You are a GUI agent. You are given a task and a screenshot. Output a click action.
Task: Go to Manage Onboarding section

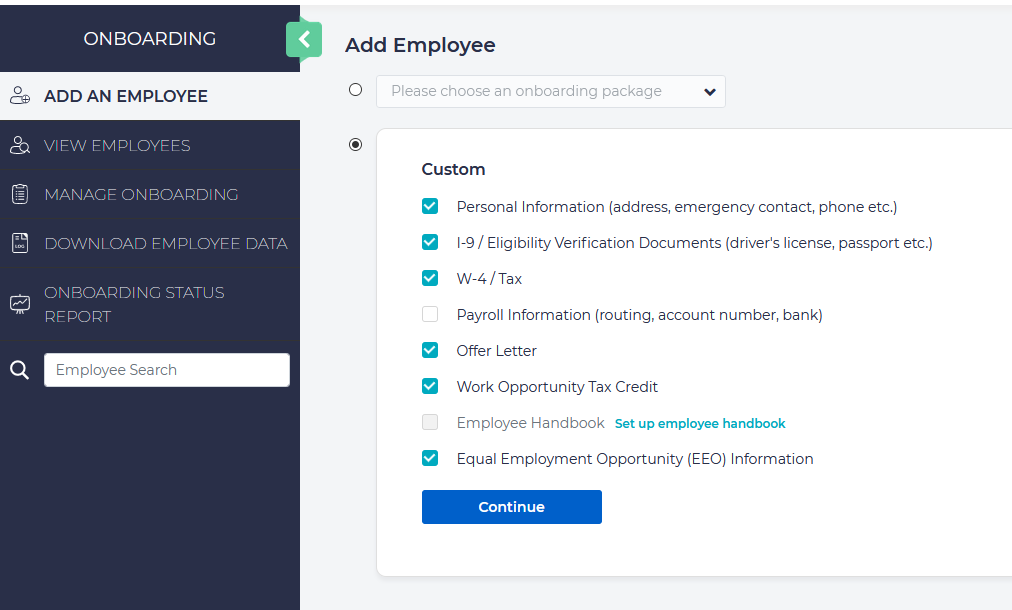(x=141, y=194)
